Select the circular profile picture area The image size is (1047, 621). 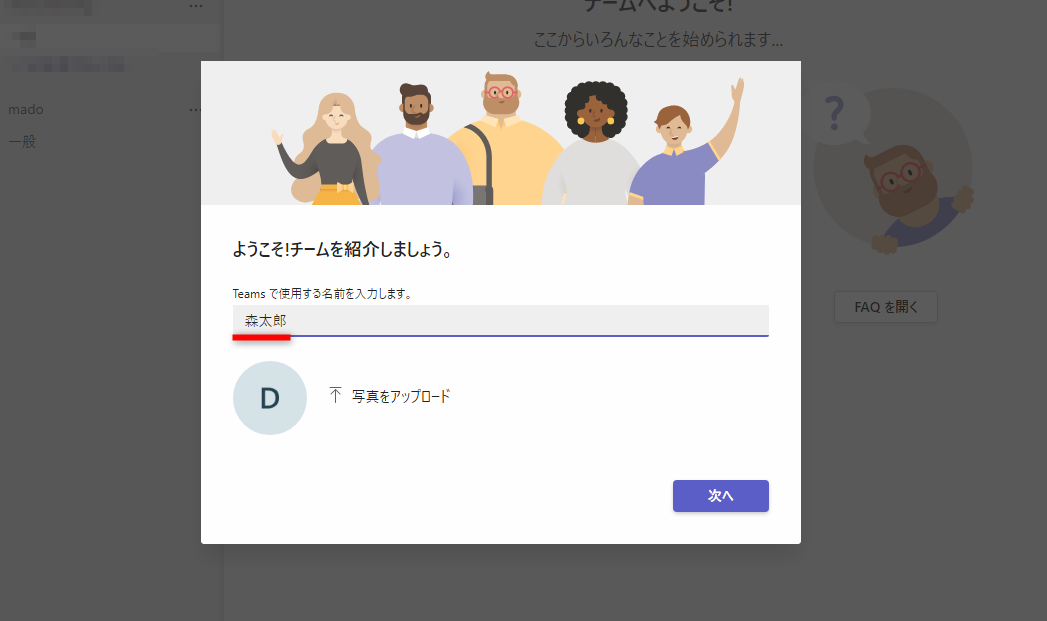pyautogui.click(x=269, y=397)
